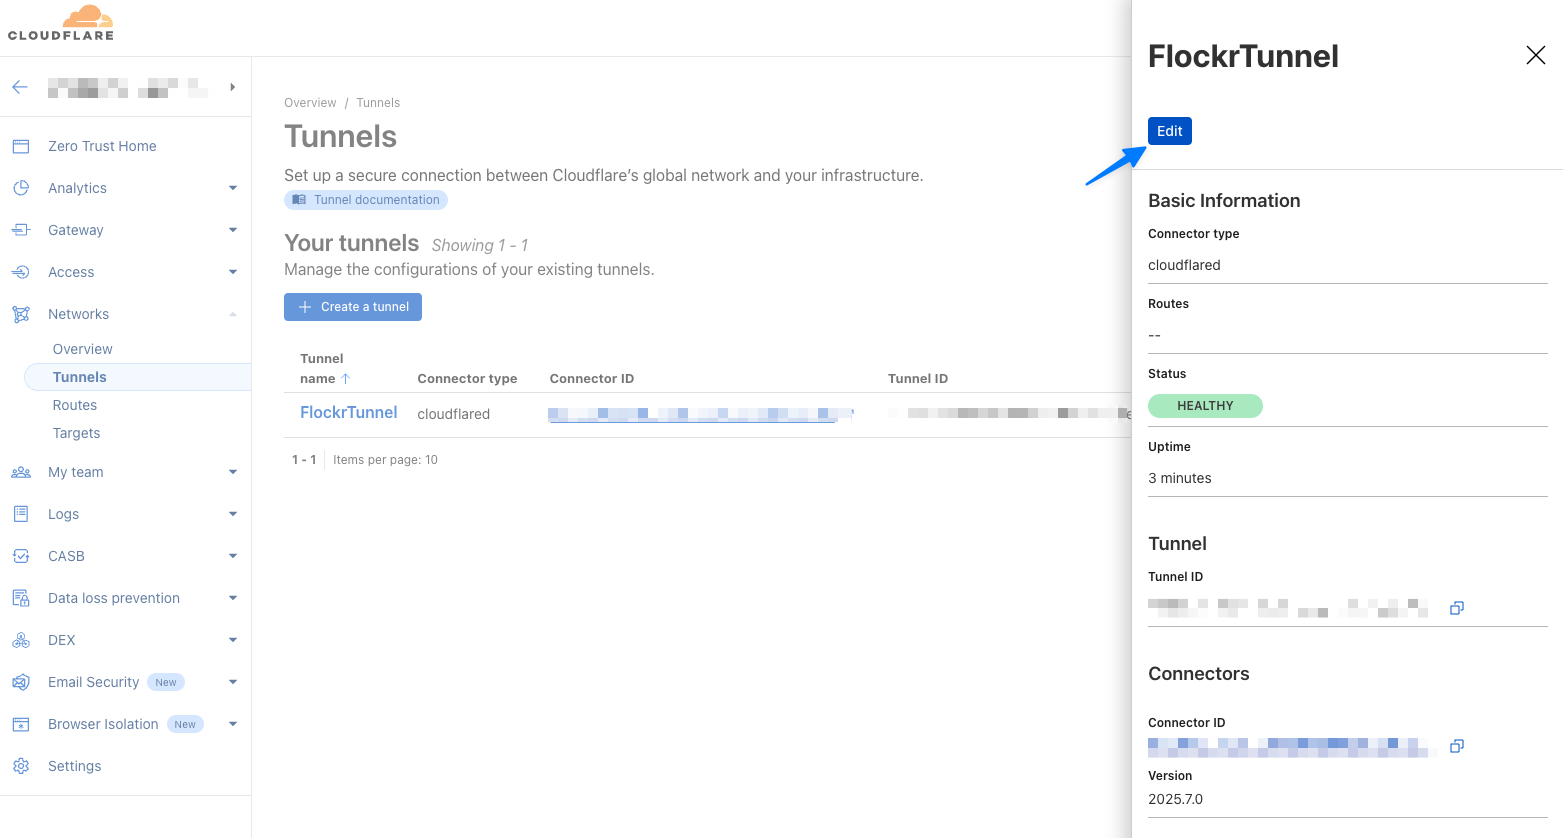Click the Logs icon in sidebar

[21, 514]
